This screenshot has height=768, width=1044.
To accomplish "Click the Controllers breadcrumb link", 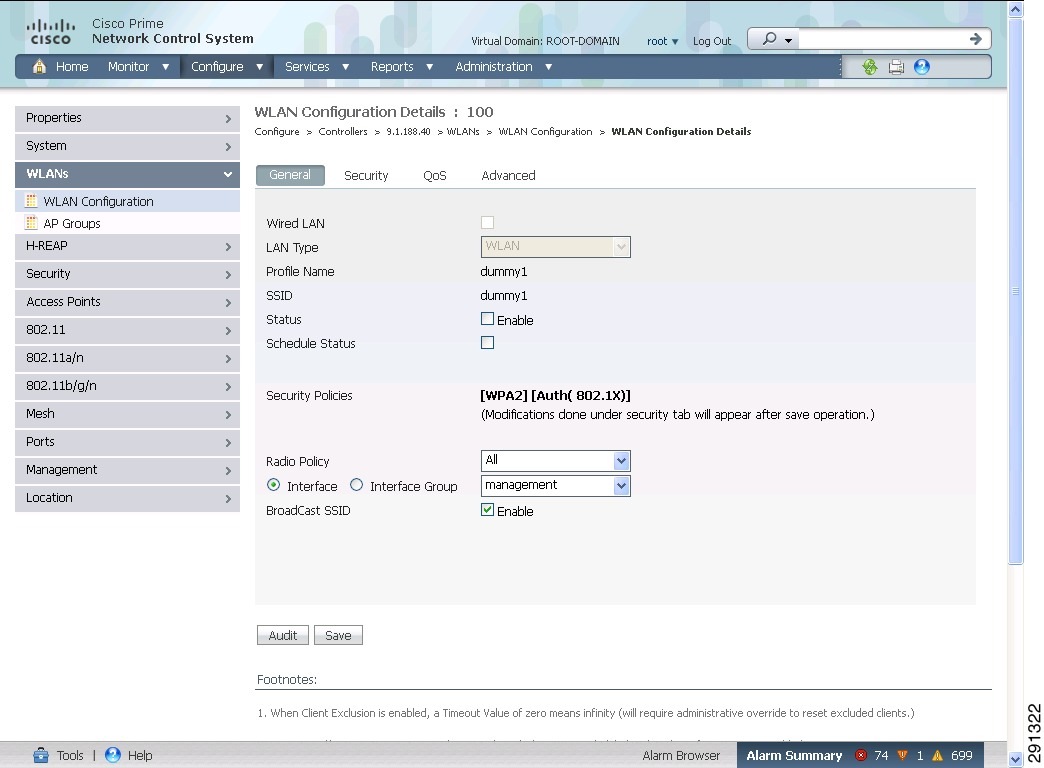I will pos(343,131).
